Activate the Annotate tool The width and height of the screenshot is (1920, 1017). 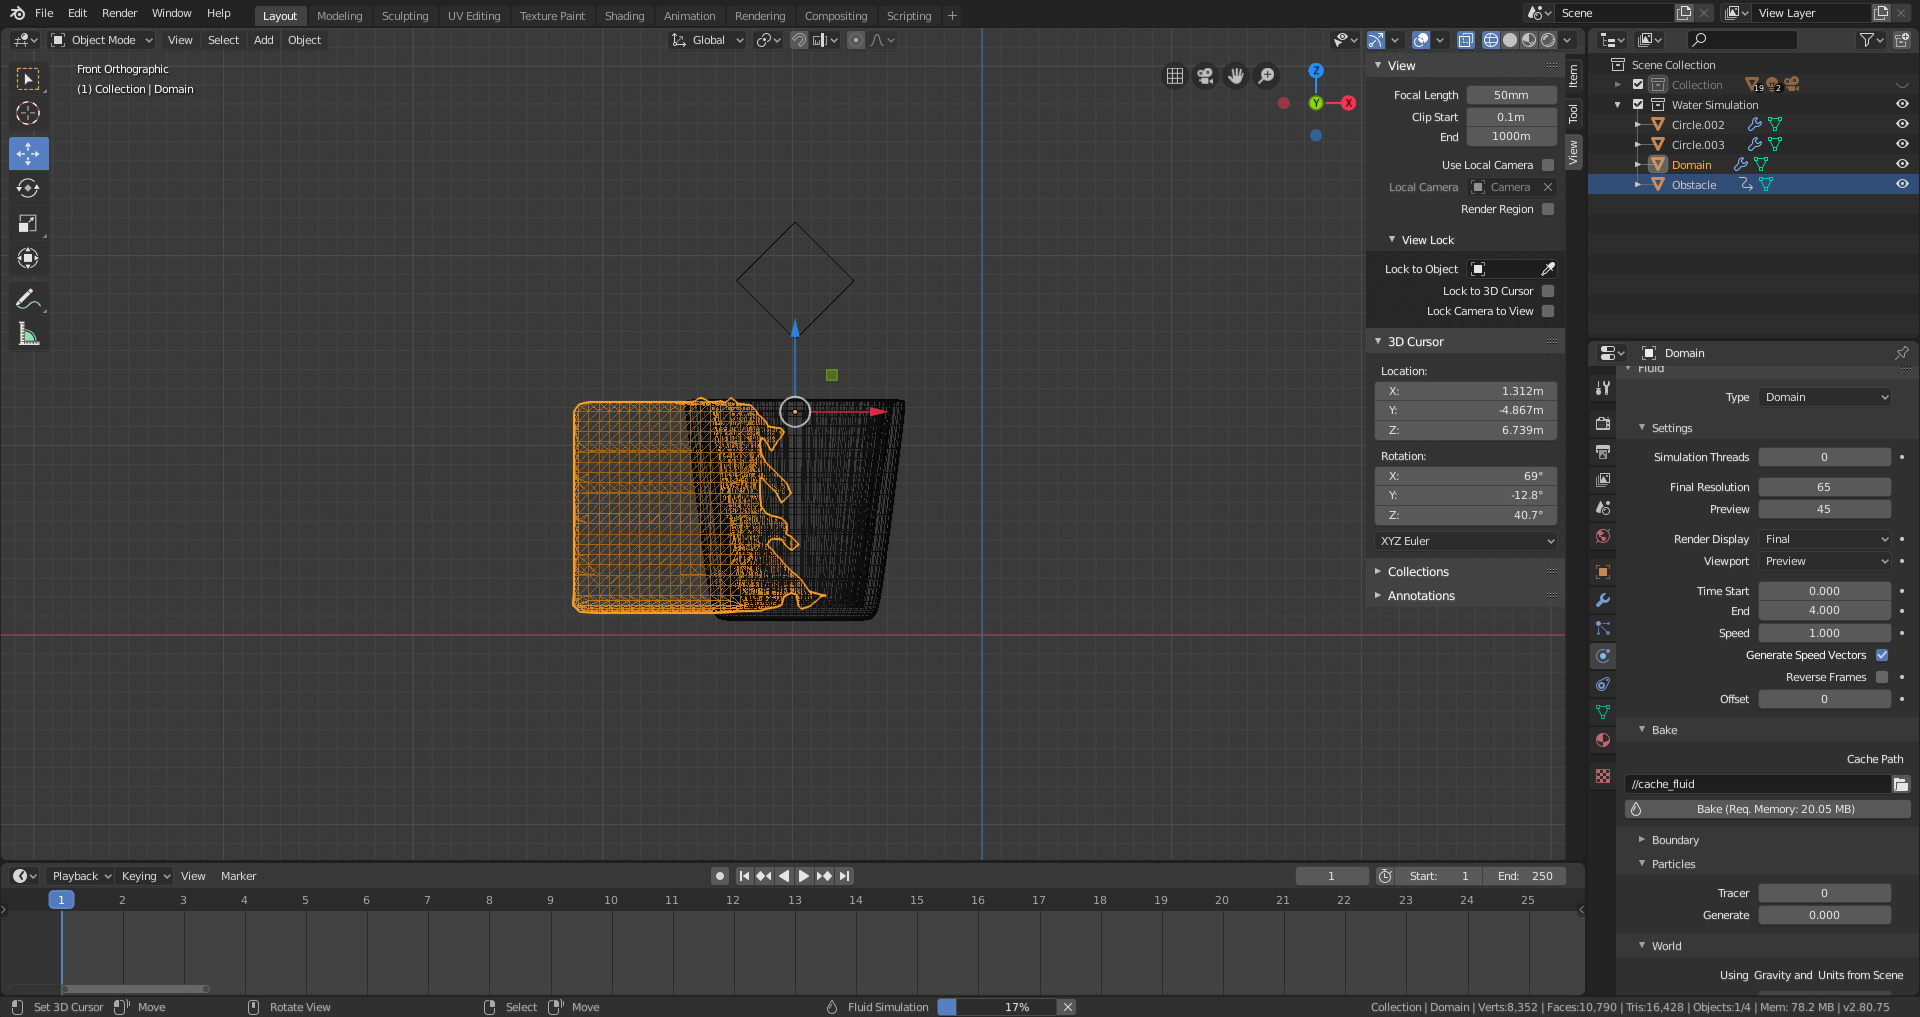click(x=28, y=298)
